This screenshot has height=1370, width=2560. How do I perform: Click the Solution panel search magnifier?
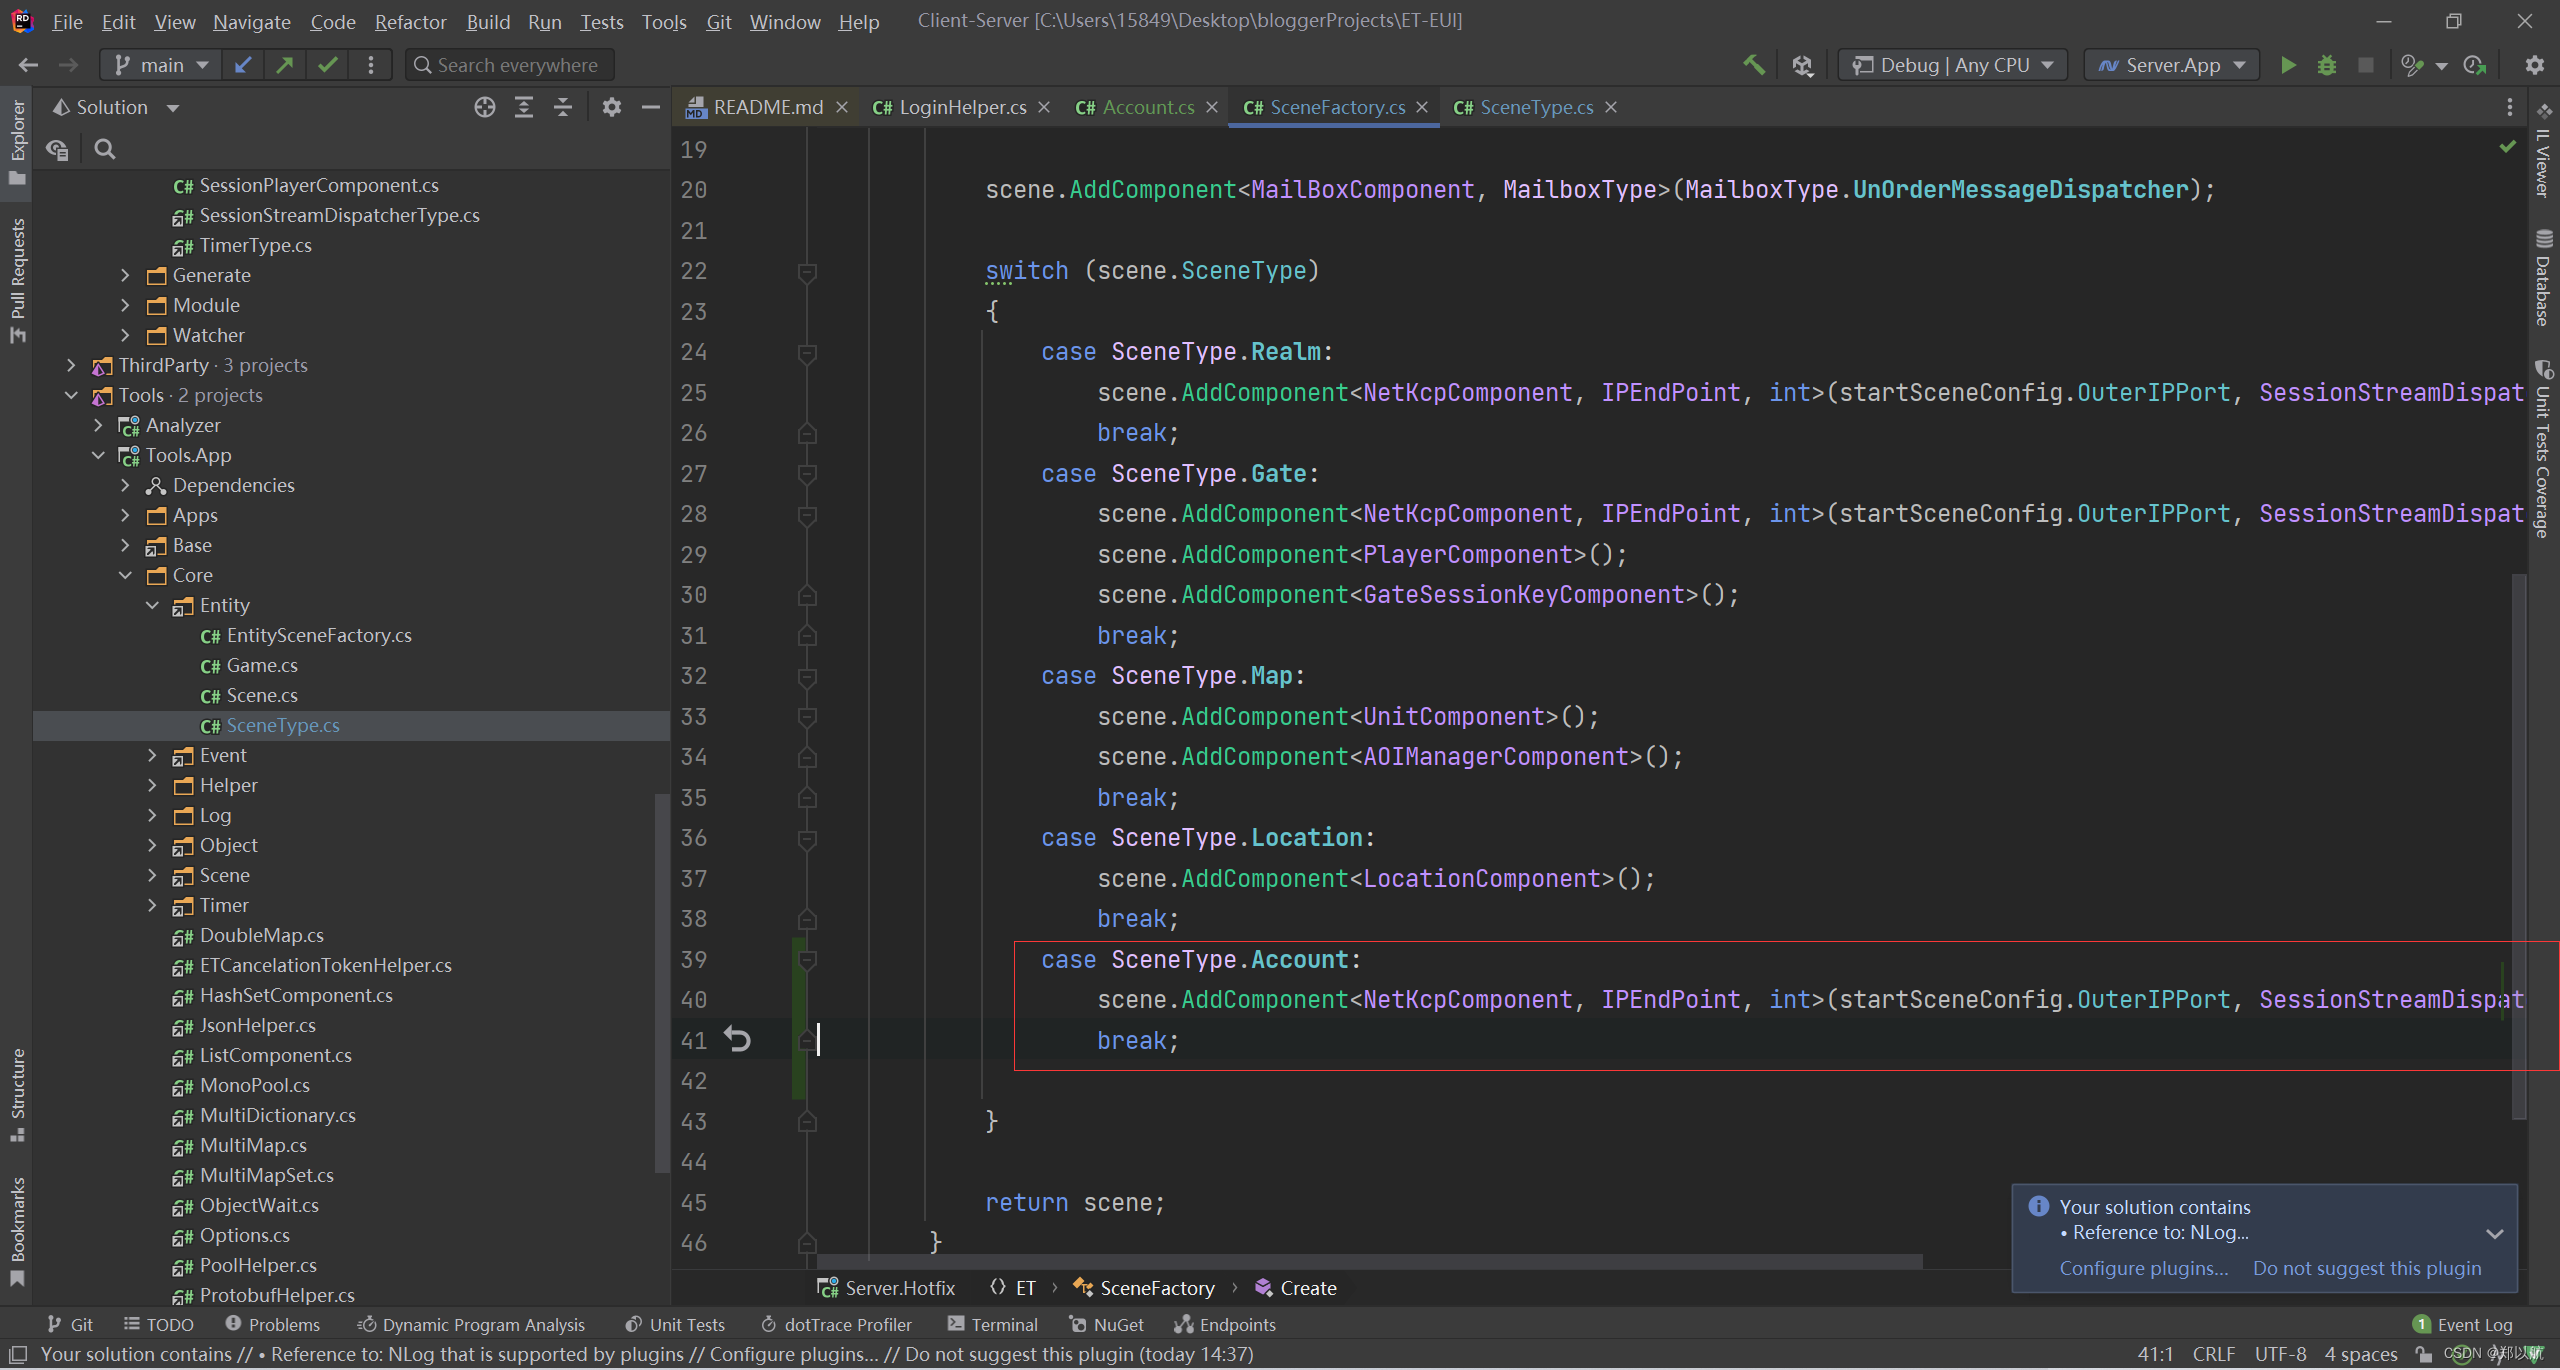[x=105, y=149]
